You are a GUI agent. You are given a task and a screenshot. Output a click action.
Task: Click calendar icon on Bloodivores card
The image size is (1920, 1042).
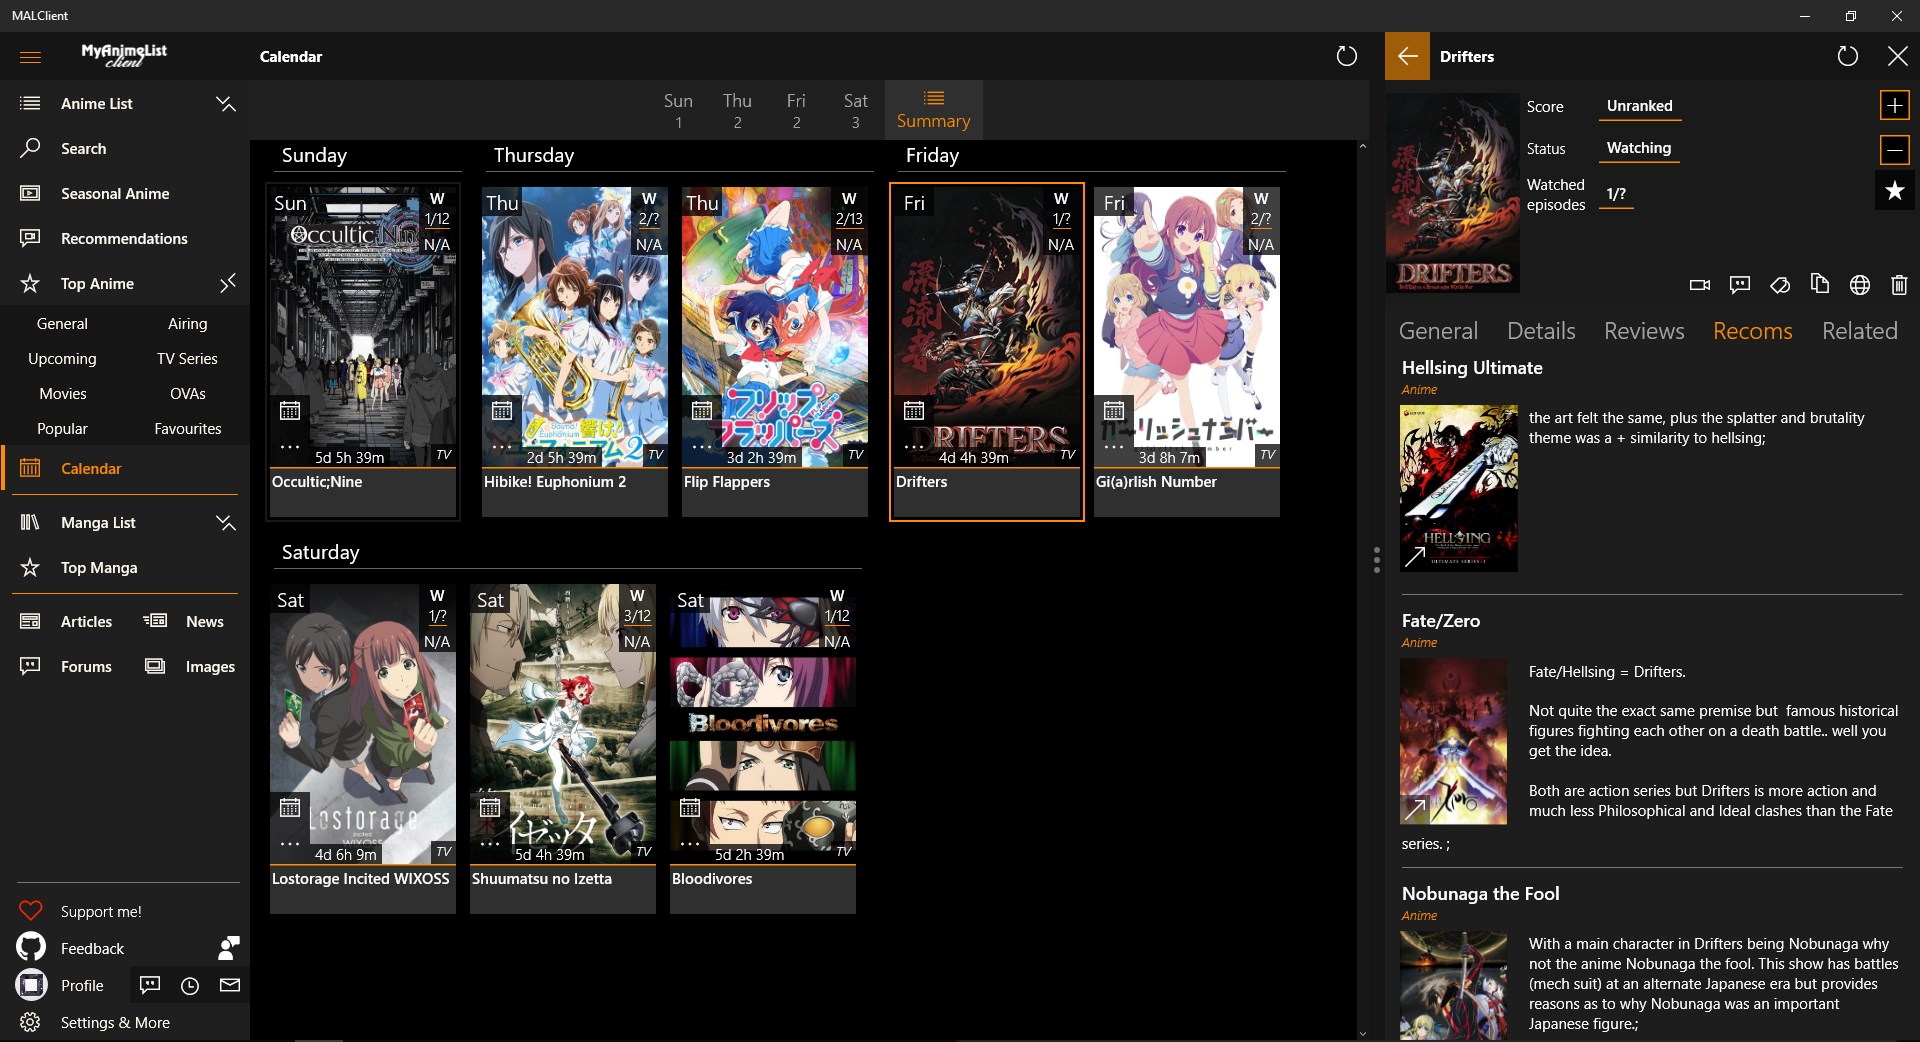[690, 807]
